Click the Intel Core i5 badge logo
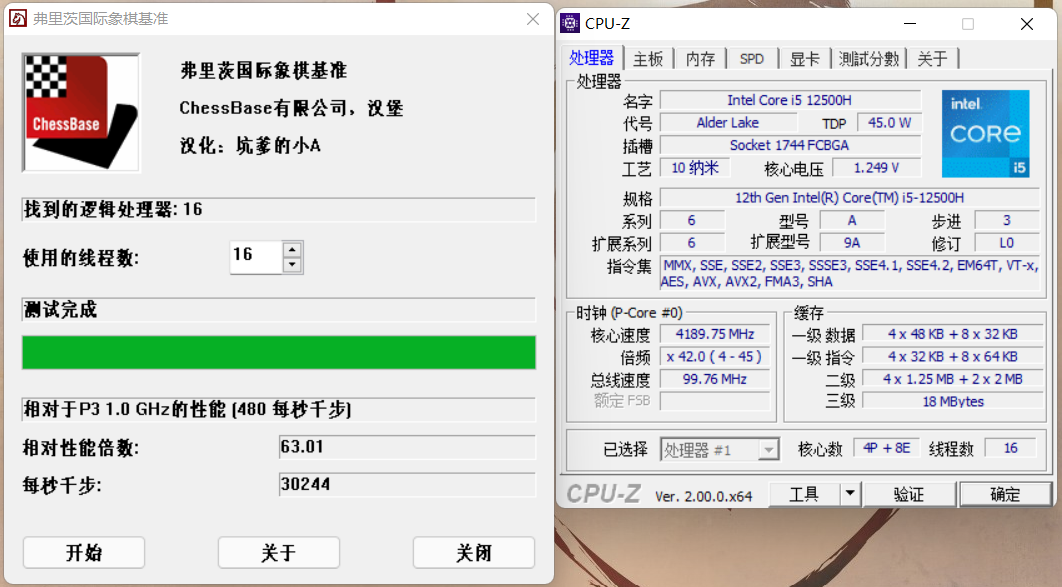1062x587 pixels. point(985,134)
